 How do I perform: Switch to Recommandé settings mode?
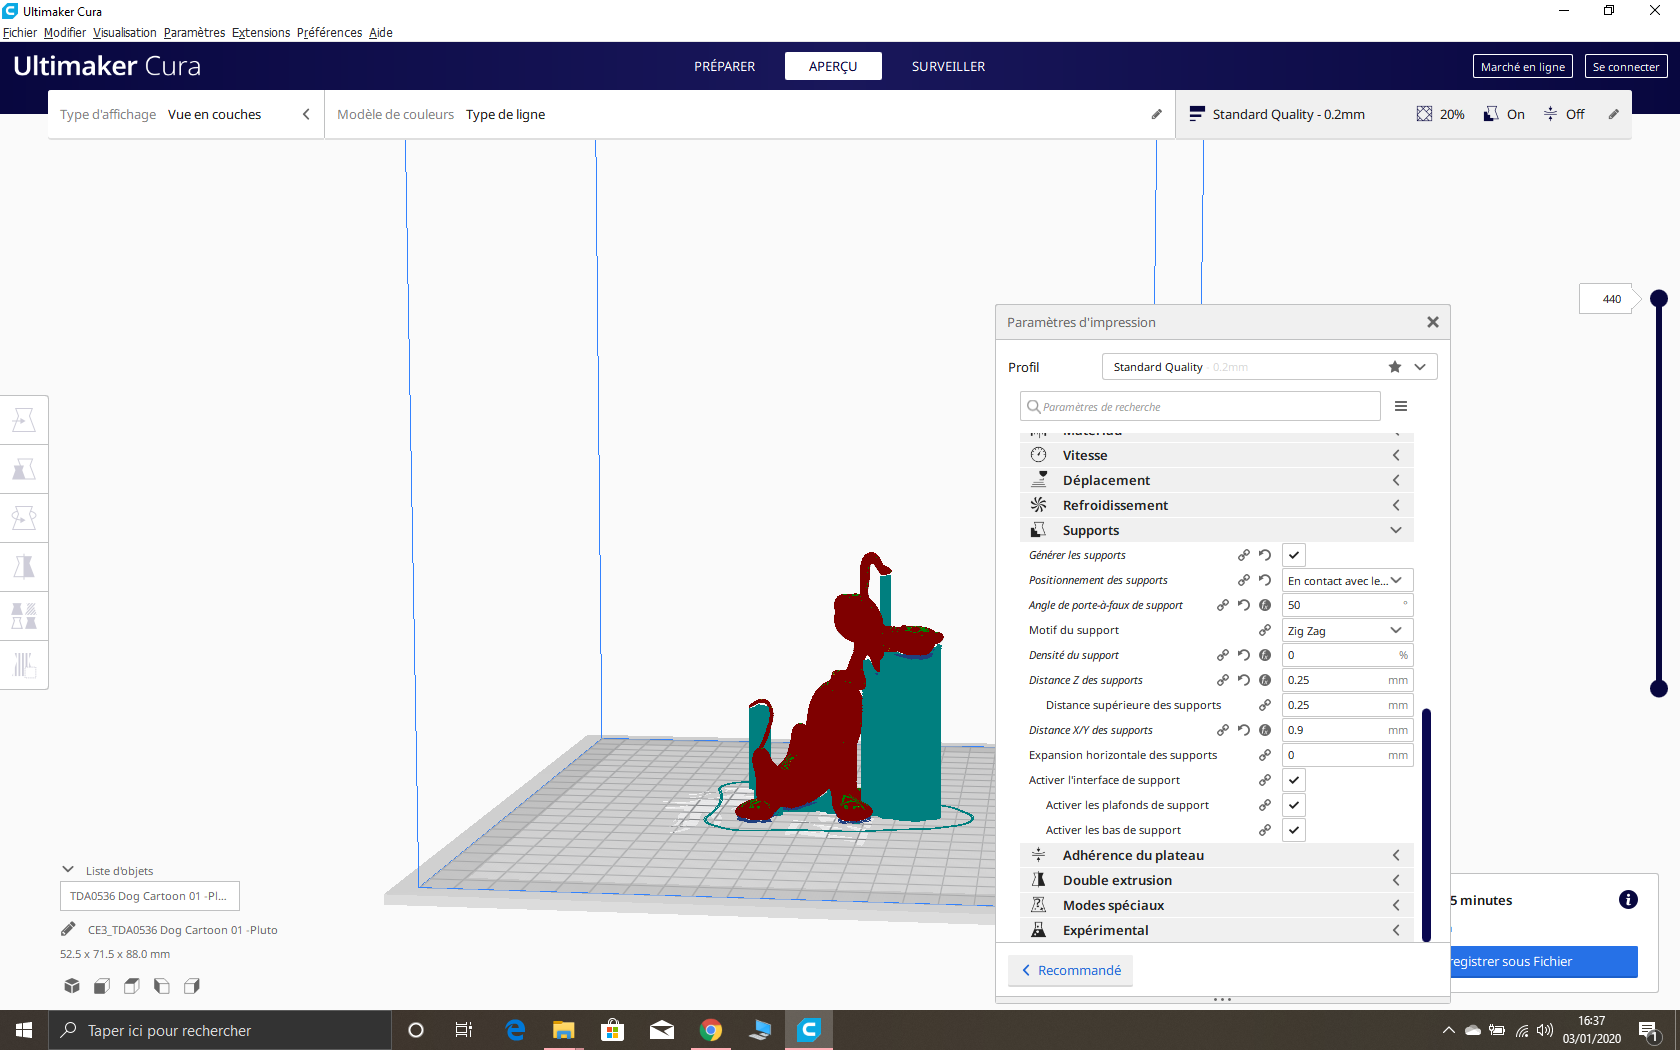[1071, 970]
